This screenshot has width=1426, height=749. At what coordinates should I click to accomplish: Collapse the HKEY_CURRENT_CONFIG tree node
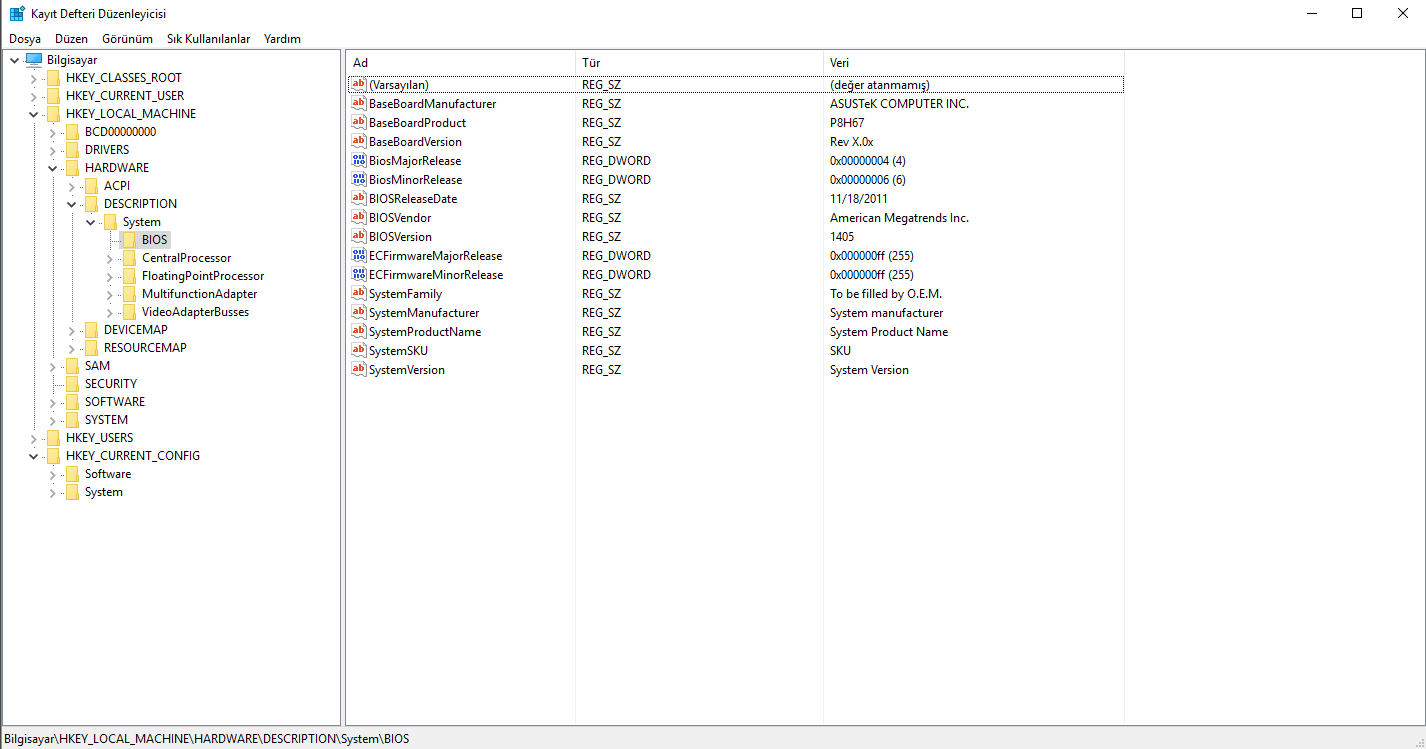(34, 456)
